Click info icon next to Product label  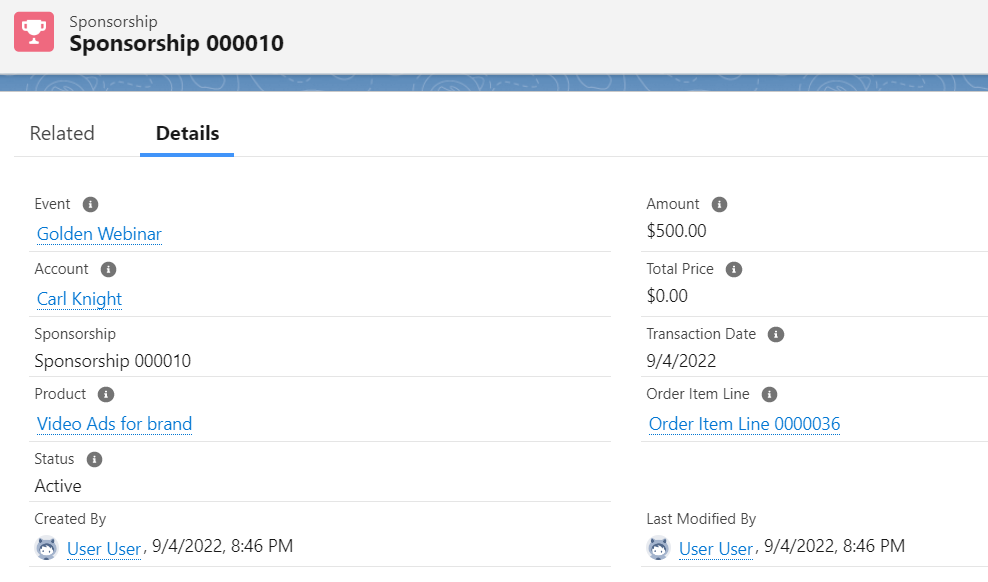coord(106,394)
